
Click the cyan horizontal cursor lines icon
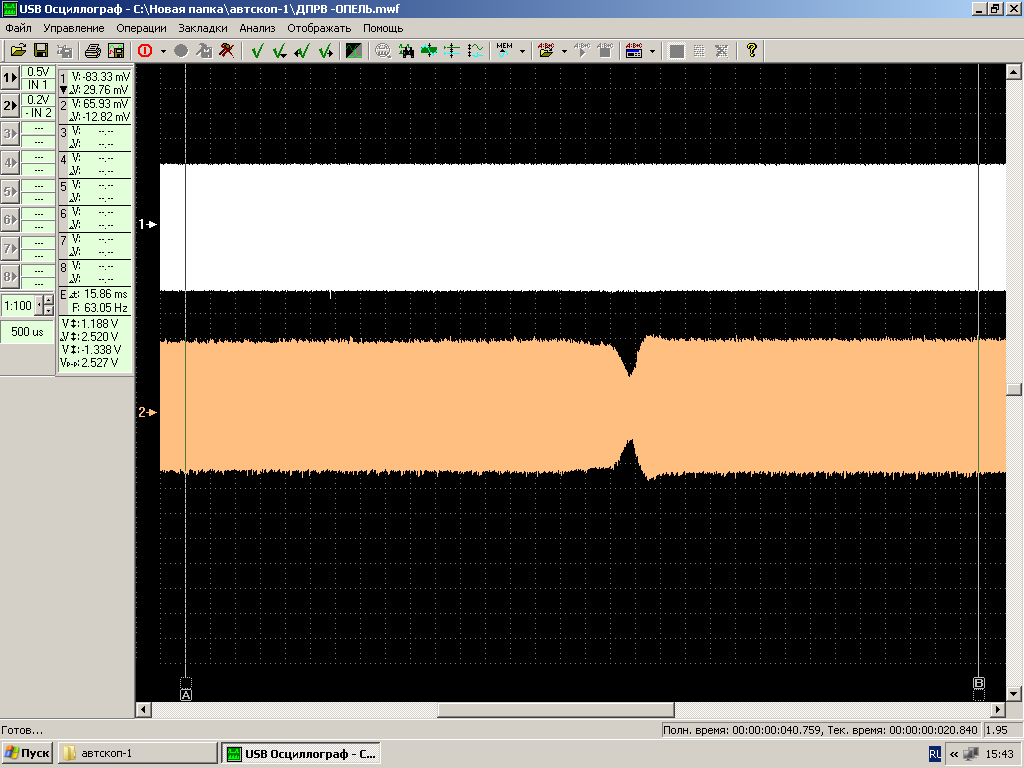[452, 51]
